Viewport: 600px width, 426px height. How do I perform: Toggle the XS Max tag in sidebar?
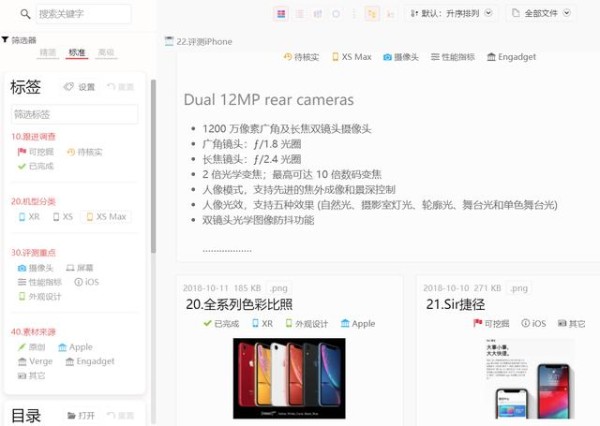[x=106, y=217]
